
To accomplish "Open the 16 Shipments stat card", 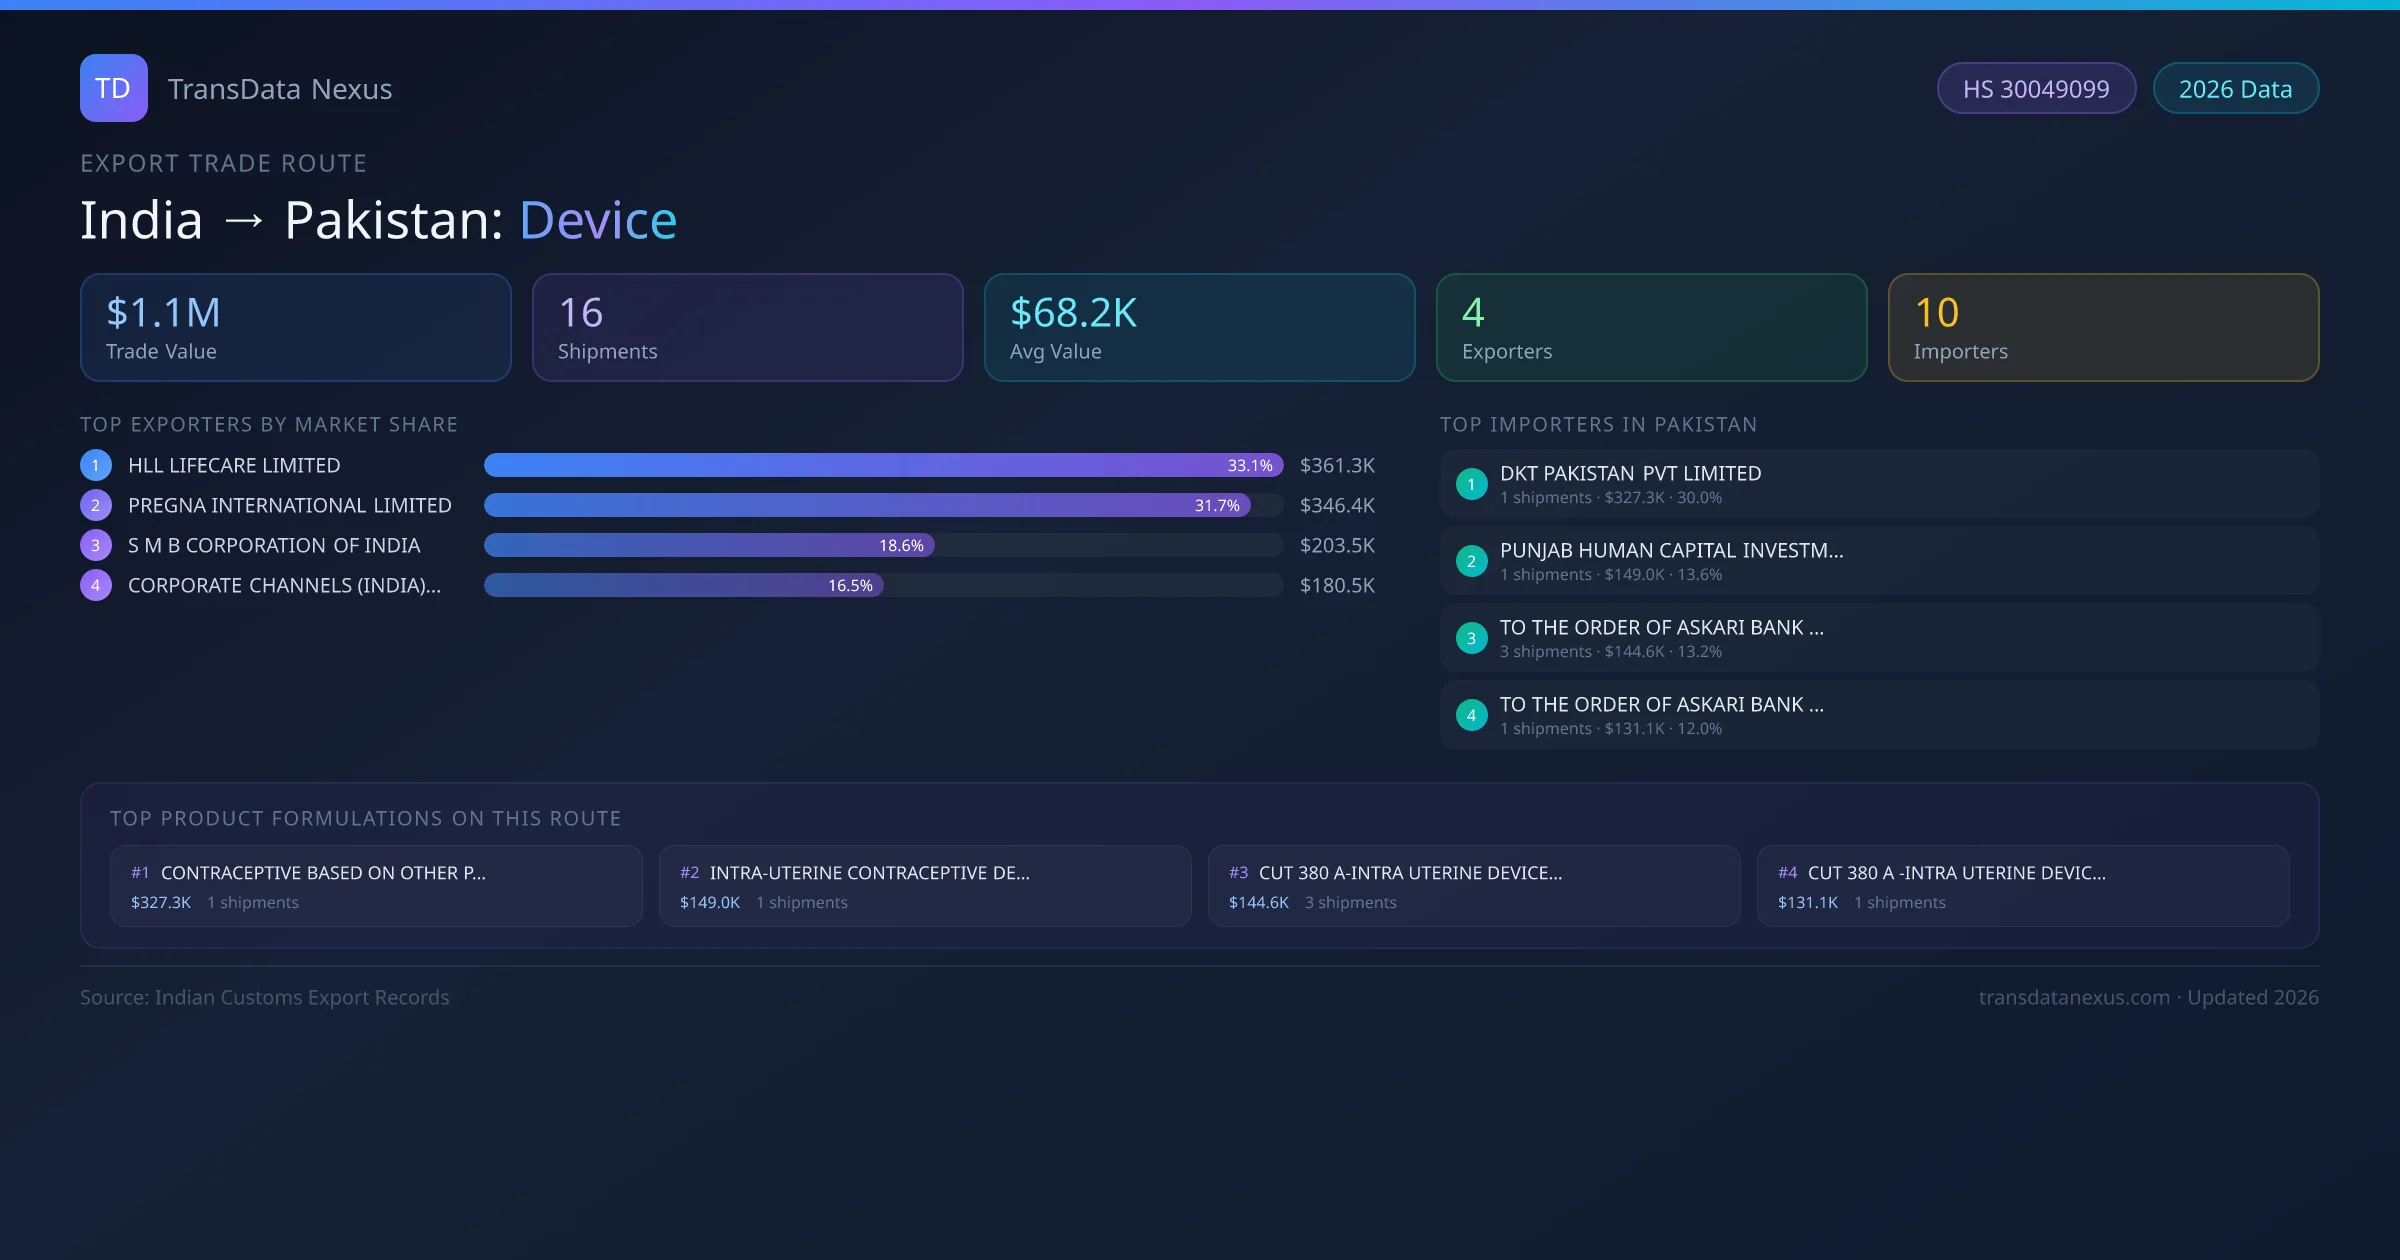I will (x=747, y=327).
